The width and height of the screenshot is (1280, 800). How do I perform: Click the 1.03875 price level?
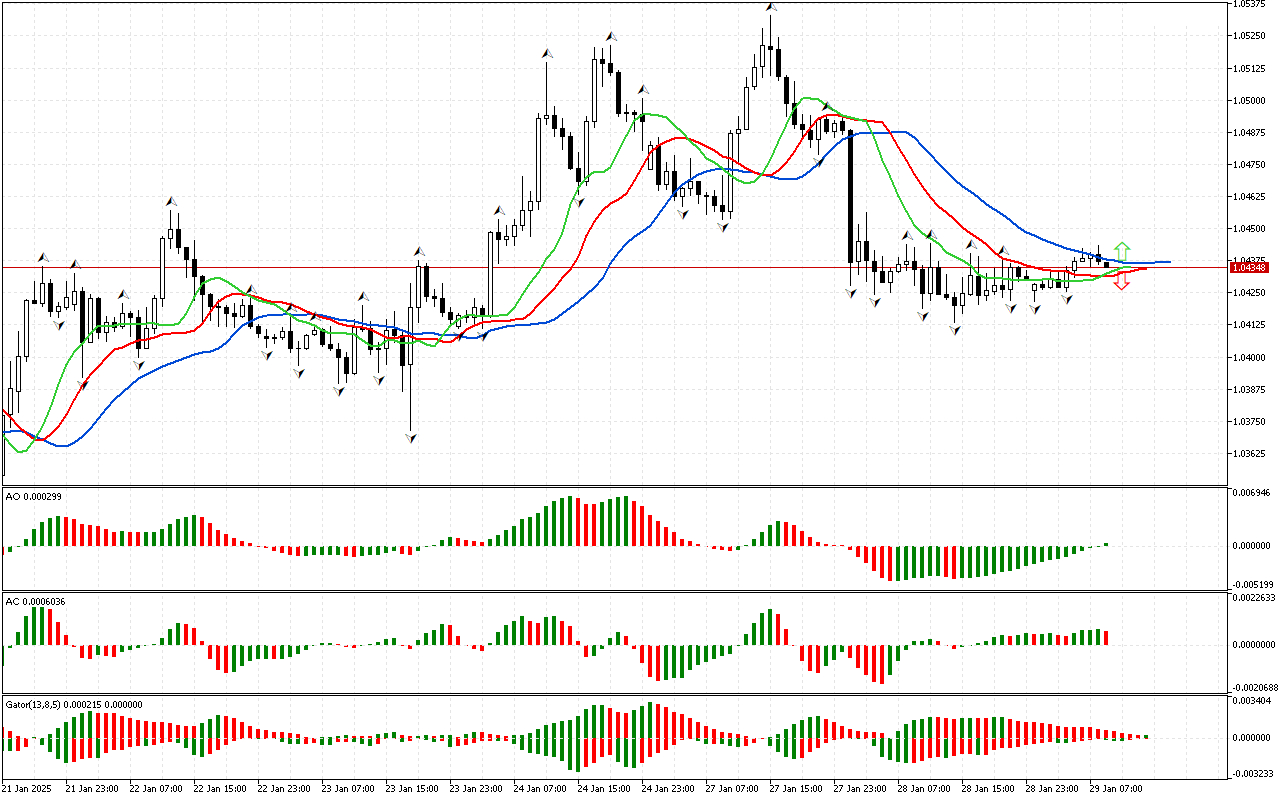[1250, 389]
